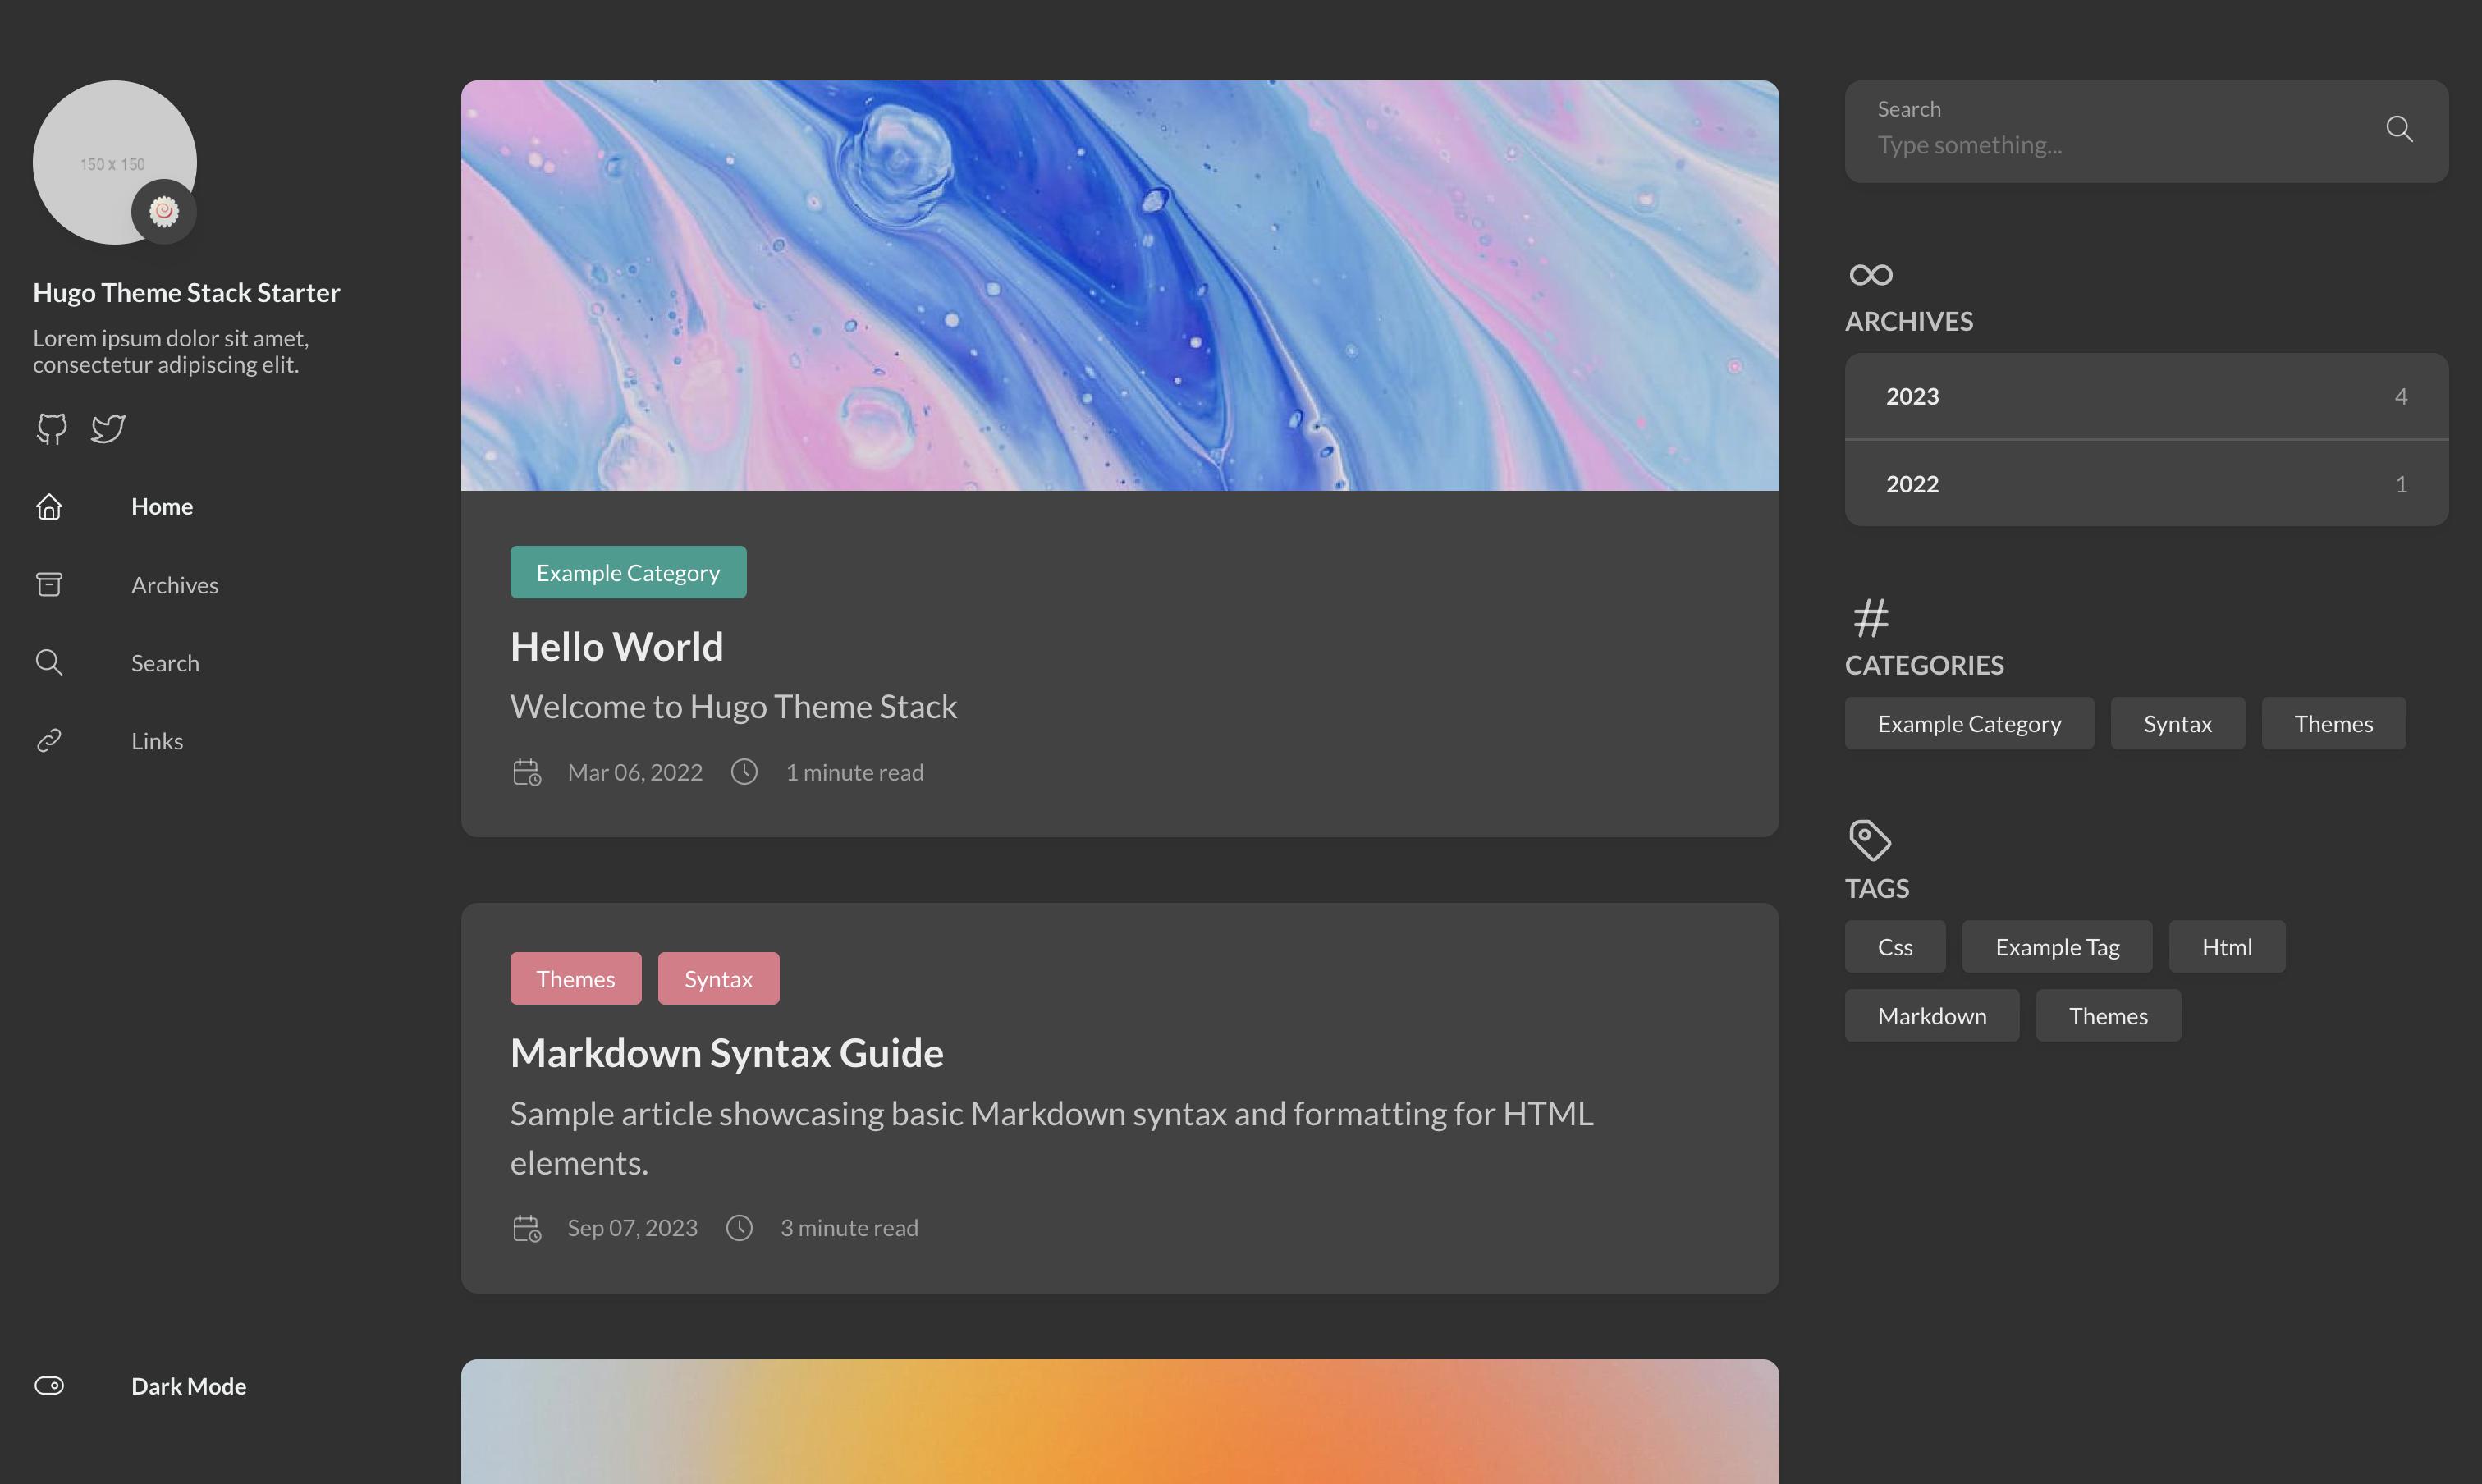The image size is (2482, 1484).
Task: Click the Home house icon
Action: coord(49,507)
